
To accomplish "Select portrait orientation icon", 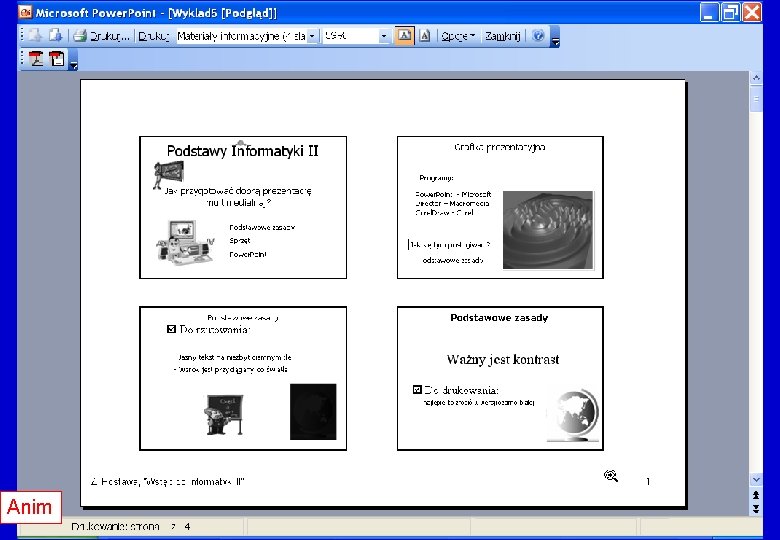I will [424, 36].
